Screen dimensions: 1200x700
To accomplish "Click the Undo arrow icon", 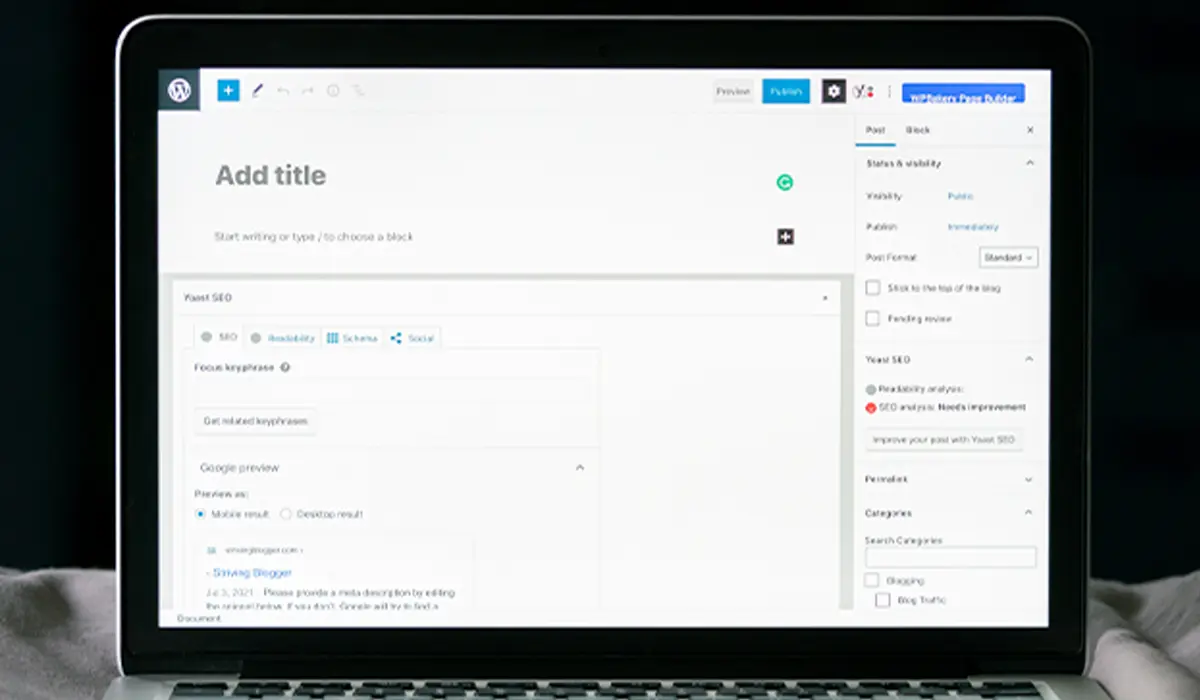I will tap(283, 91).
